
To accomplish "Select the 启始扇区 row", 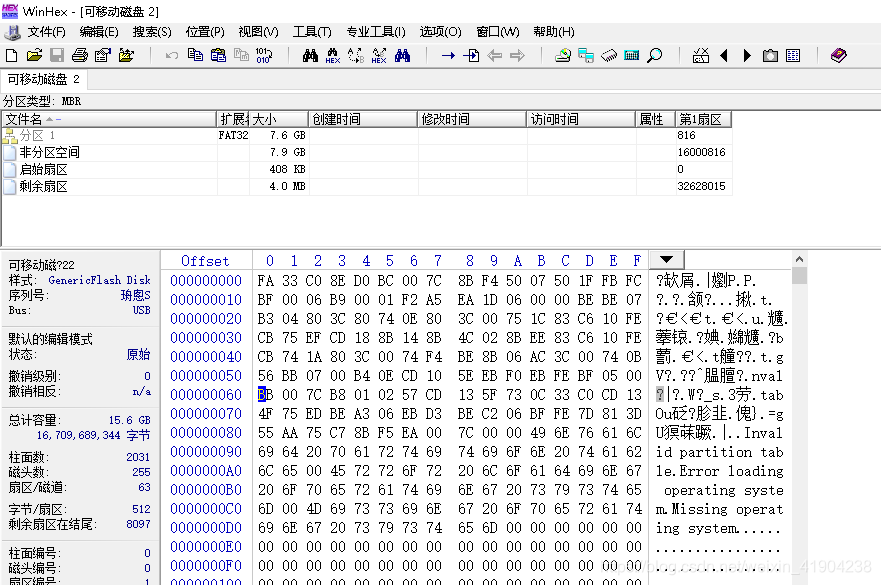I will (367, 169).
